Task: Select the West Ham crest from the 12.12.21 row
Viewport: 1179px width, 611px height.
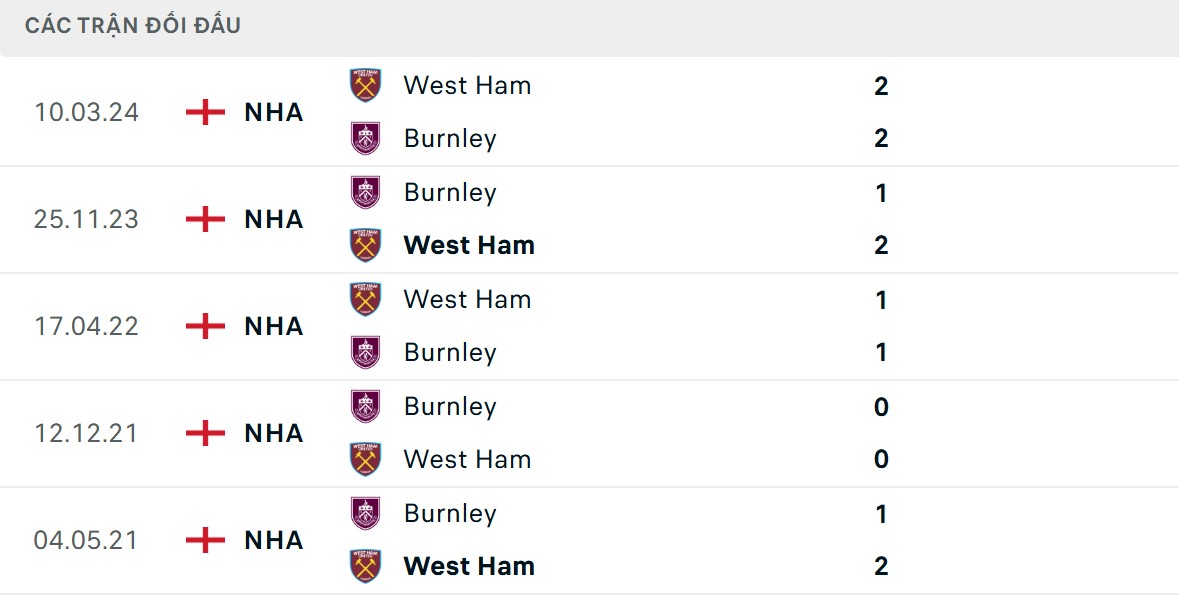Action: pyautogui.click(x=364, y=459)
